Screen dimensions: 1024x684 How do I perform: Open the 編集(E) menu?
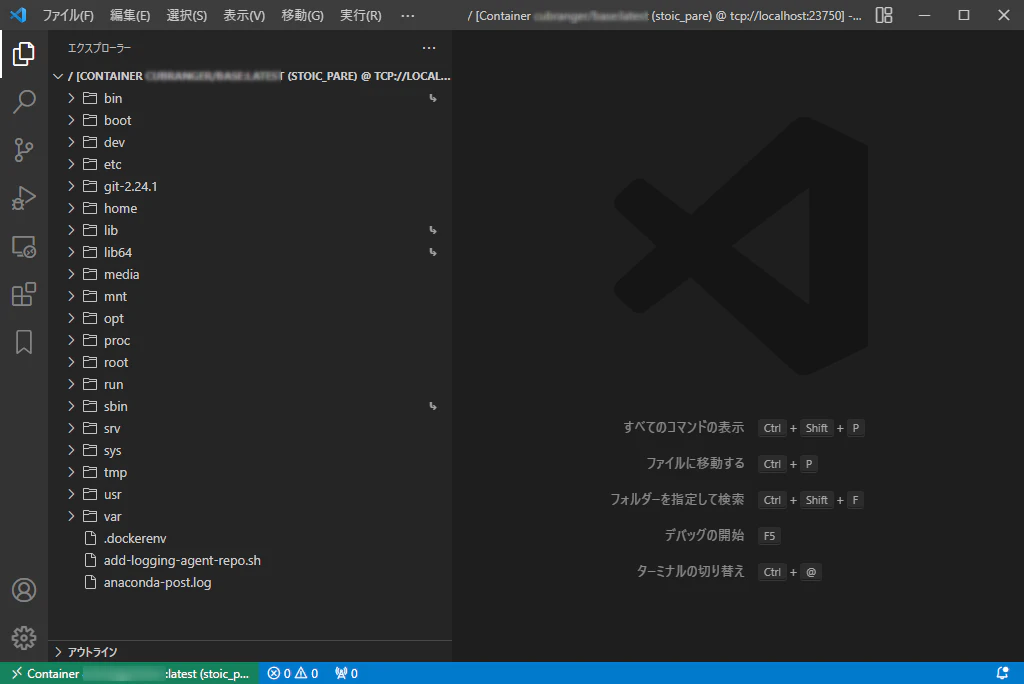click(130, 15)
